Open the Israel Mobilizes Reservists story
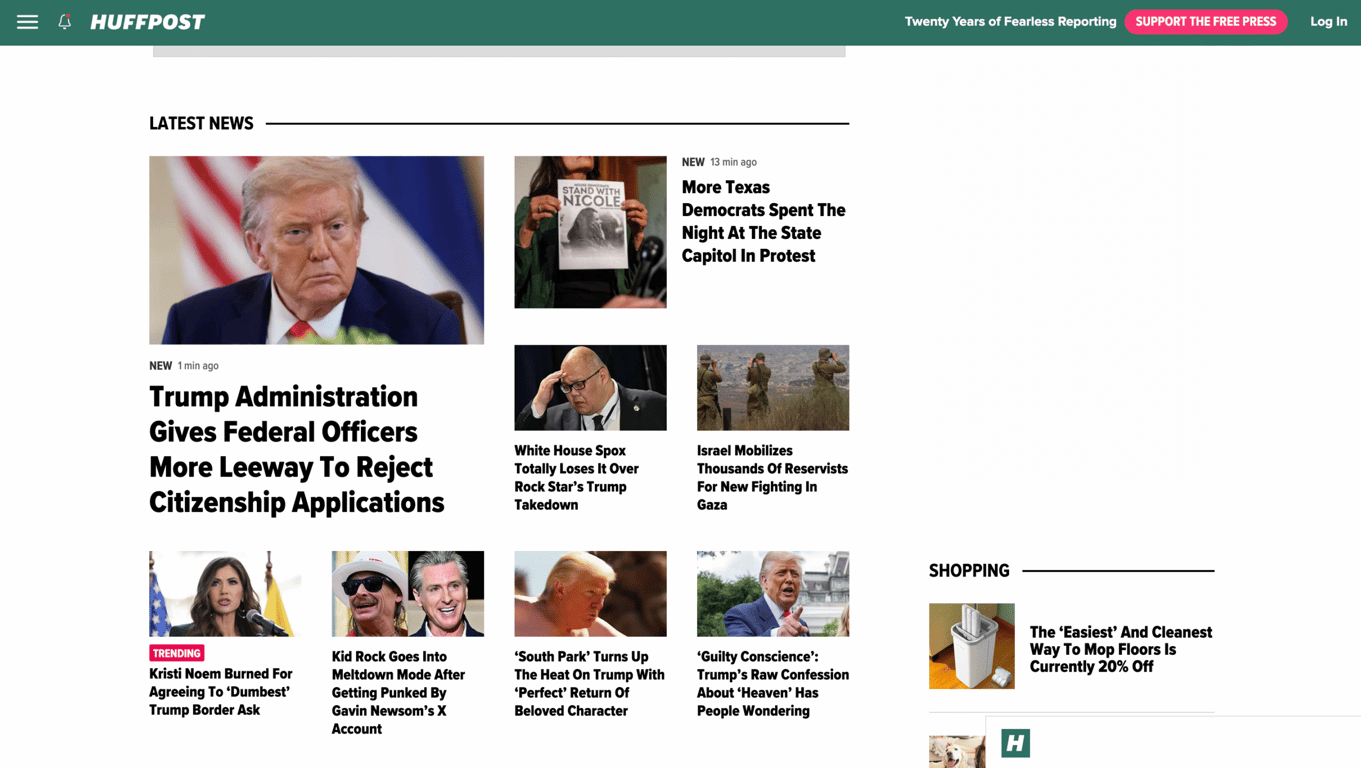 point(772,477)
